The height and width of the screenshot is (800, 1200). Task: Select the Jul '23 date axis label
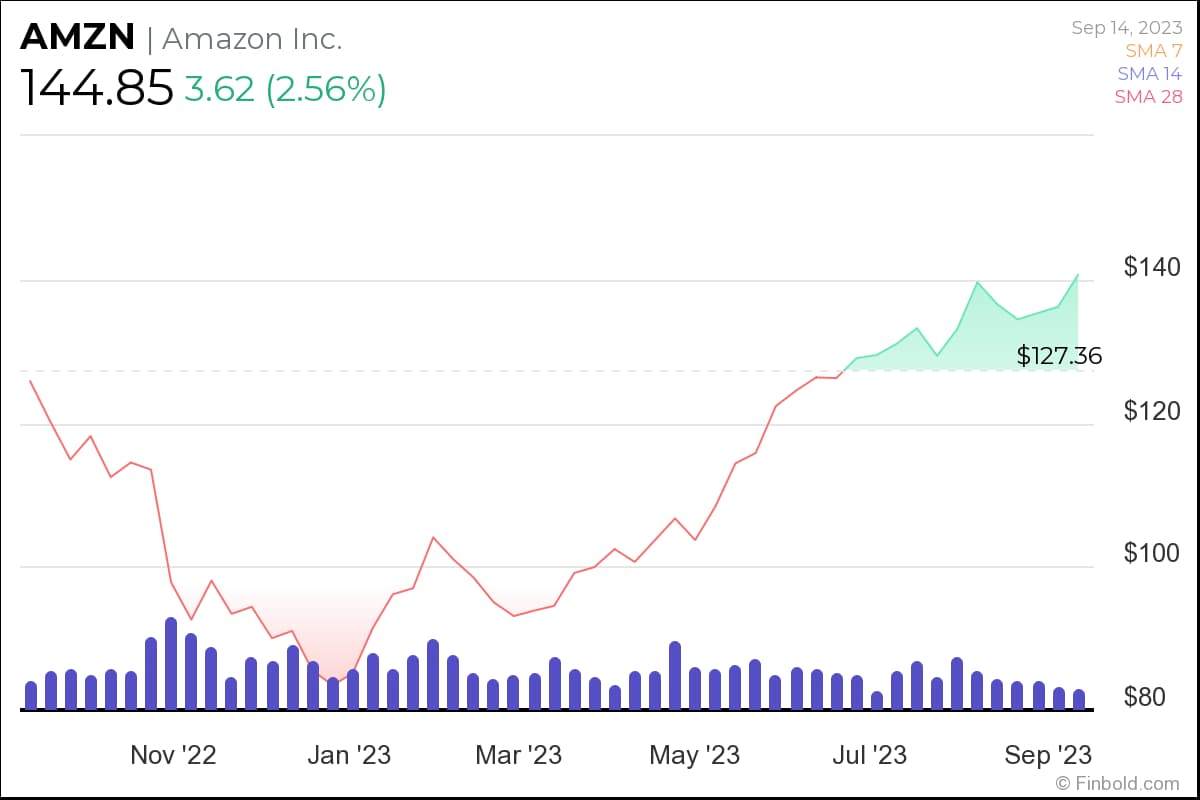(x=868, y=755)
